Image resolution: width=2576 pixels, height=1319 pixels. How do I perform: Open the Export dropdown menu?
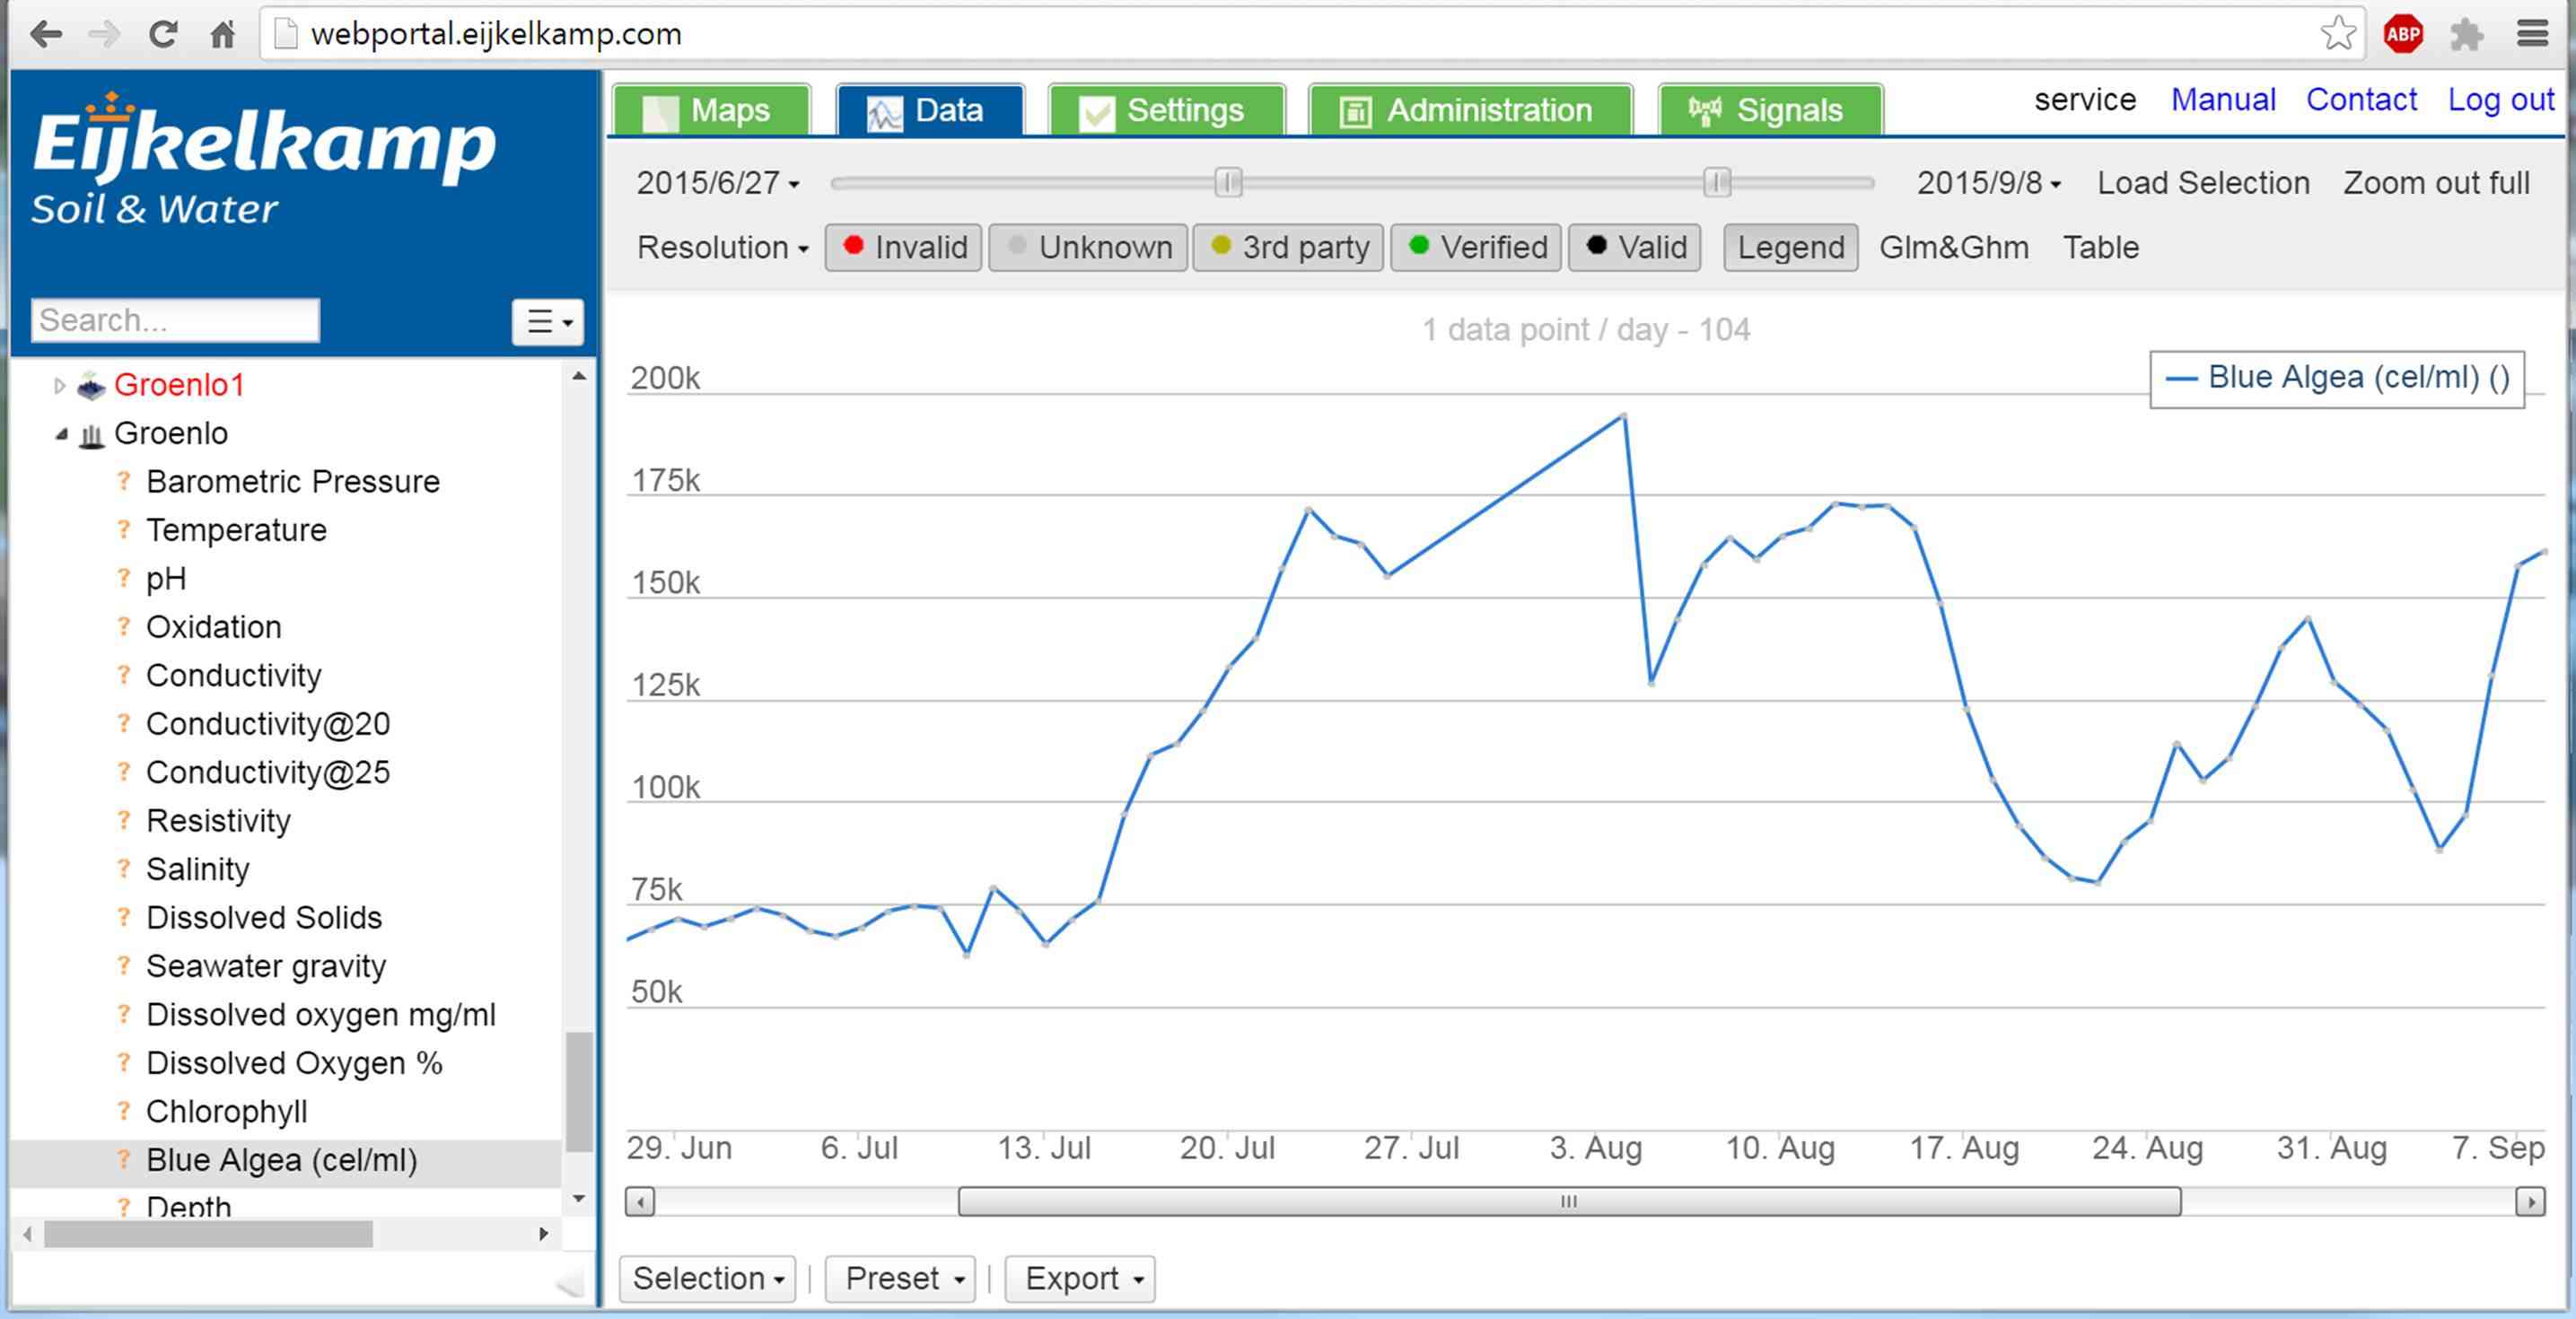point(1080,1278)
